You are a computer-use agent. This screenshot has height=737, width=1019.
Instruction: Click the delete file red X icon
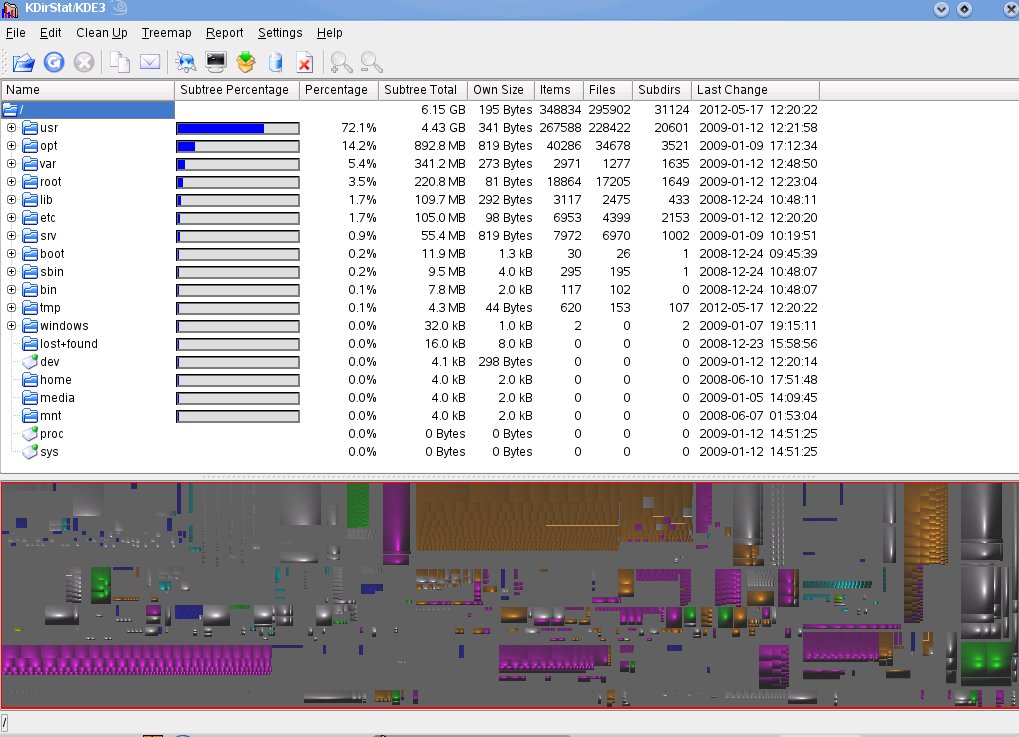[305, 63]
